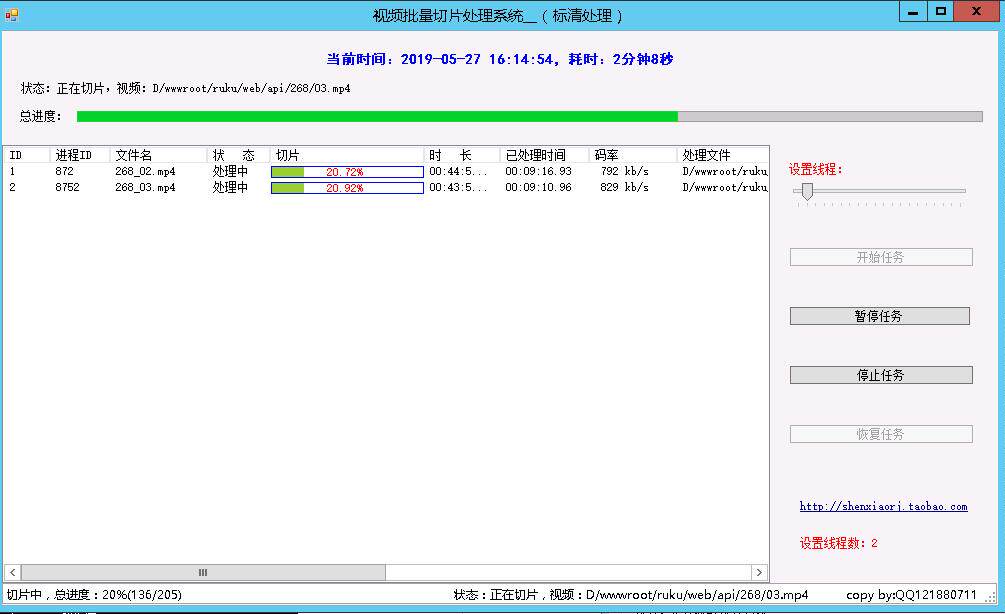
Task: Click the duration 00:43:5... cell
Action: pyautogui.click(x=458, y=187)
